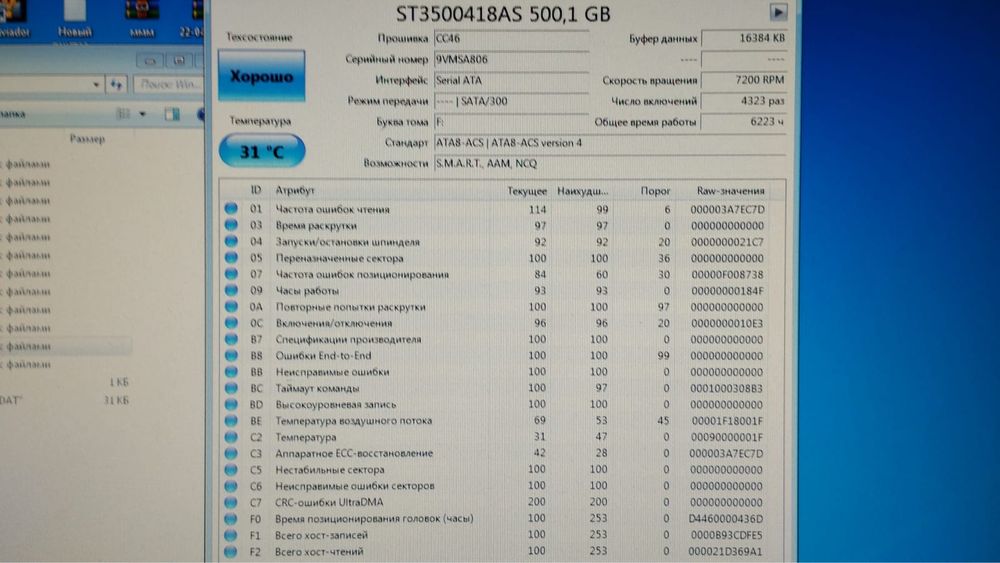Click the status dot of row C2 Температура

tap(231, 437)
